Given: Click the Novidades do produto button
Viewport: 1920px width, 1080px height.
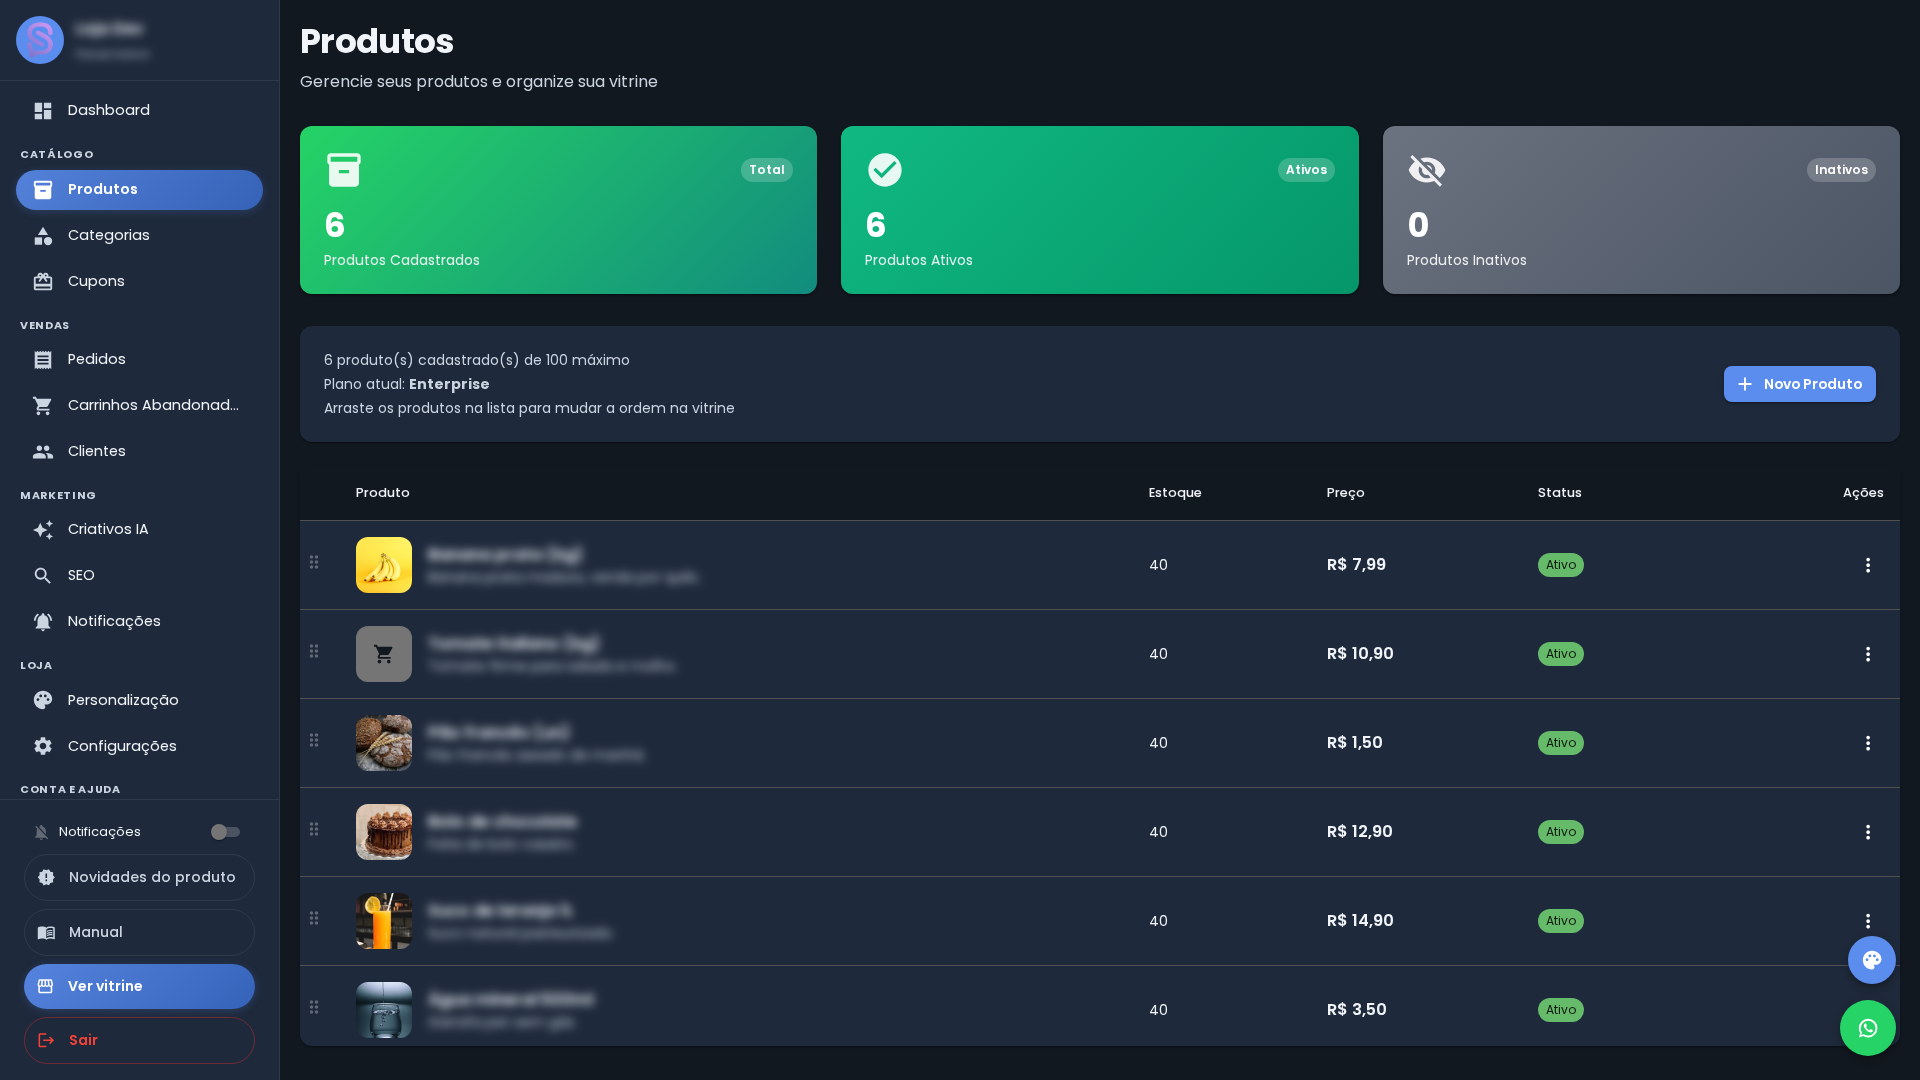Looking at the screenshot, I should click(x=139, y=878).
